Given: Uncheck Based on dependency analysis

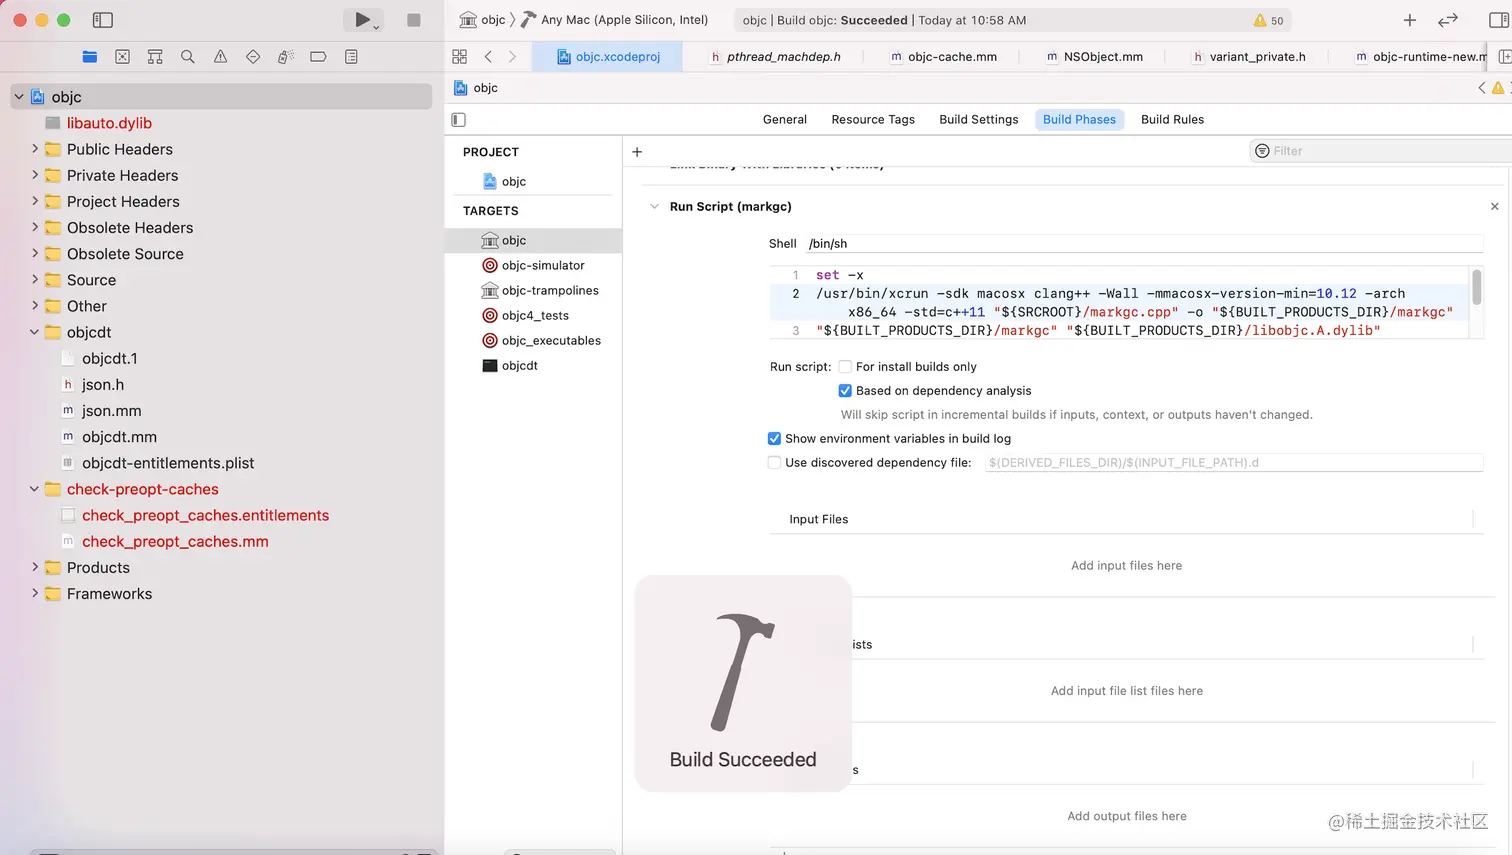Looking at the screenshot, I should point(845,391).
